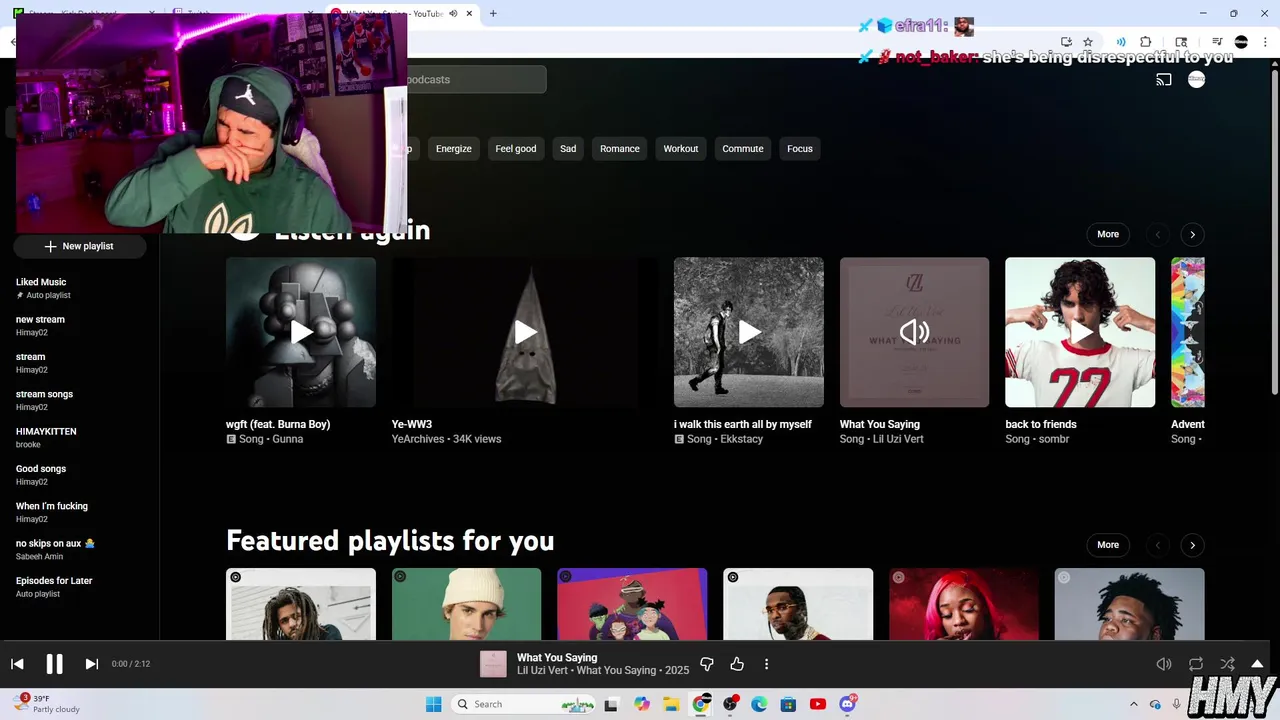The image size is (1280, 720).
Task: Like What You Saying in player bar
Action: [737, 664]
